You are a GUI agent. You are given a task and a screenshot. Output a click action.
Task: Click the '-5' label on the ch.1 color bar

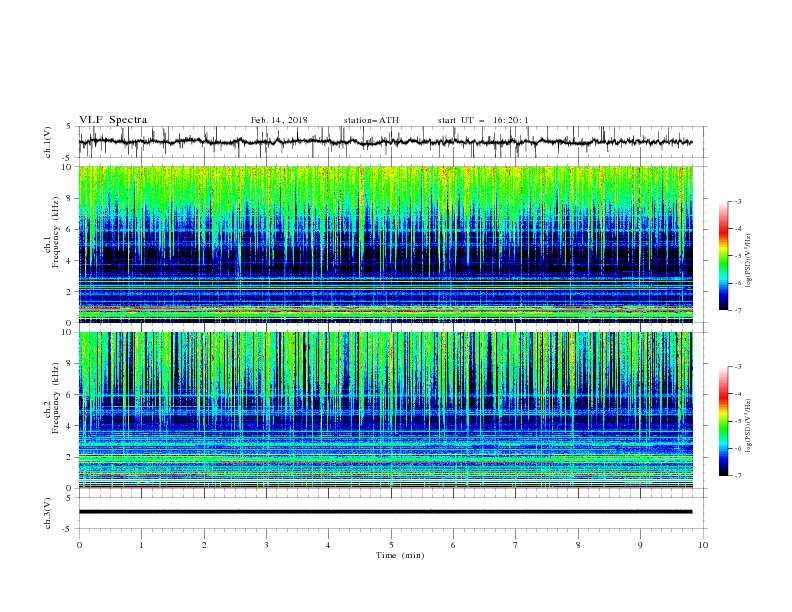click(738, 256)
